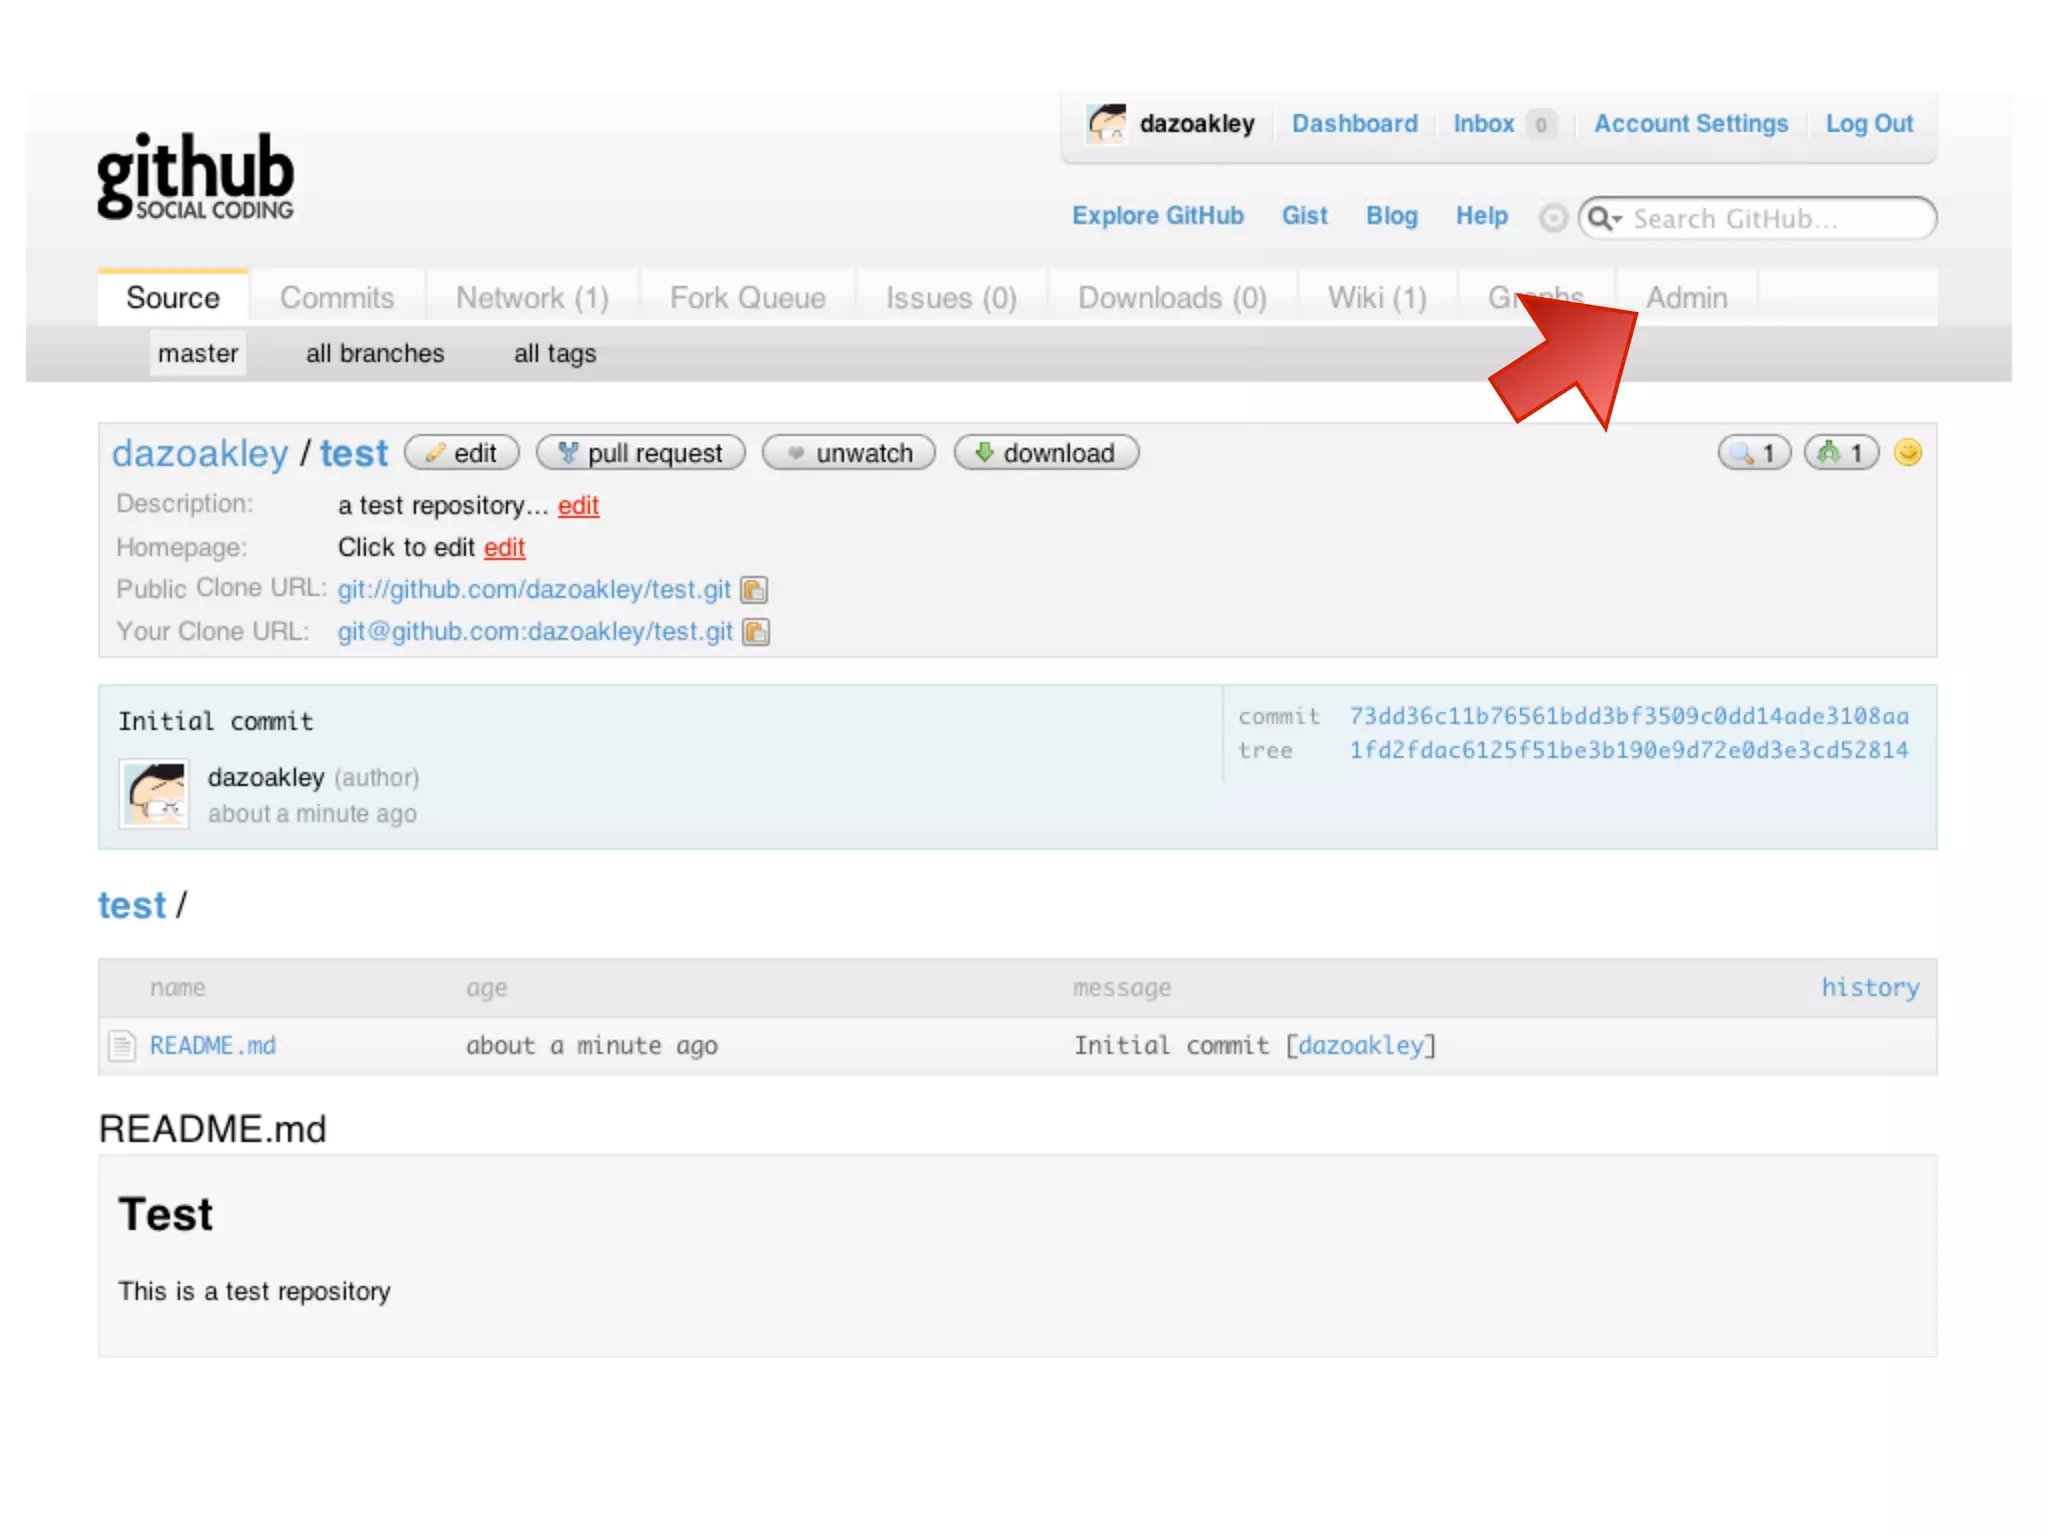The image size is (2048, 1536).
Task: Click the watchers count badge
Action: [x=1754, y=453]
